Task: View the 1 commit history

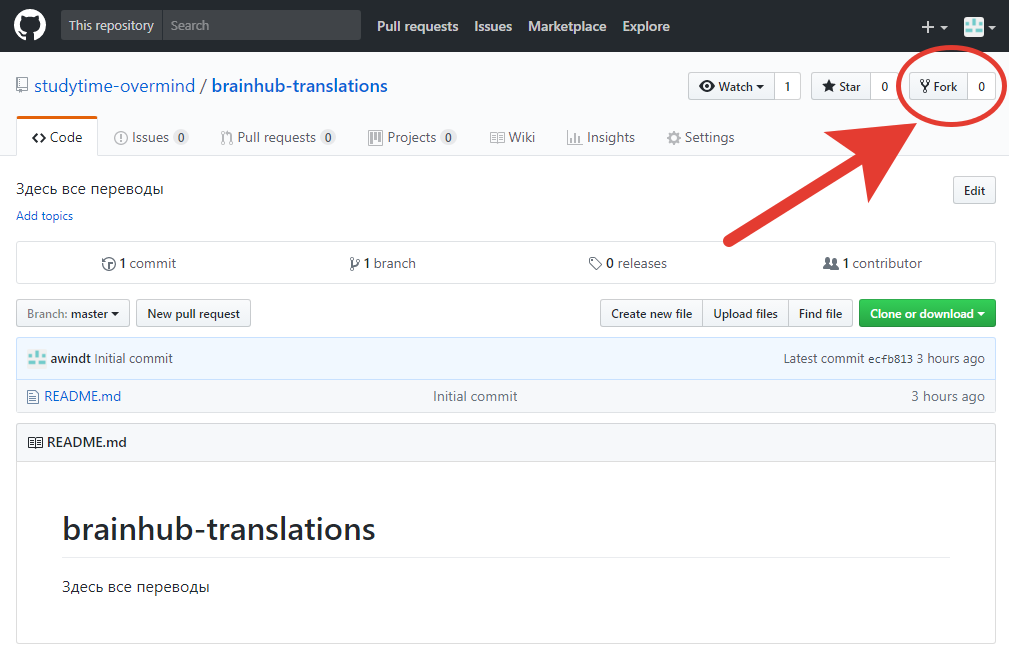Action: click(139, 263)
